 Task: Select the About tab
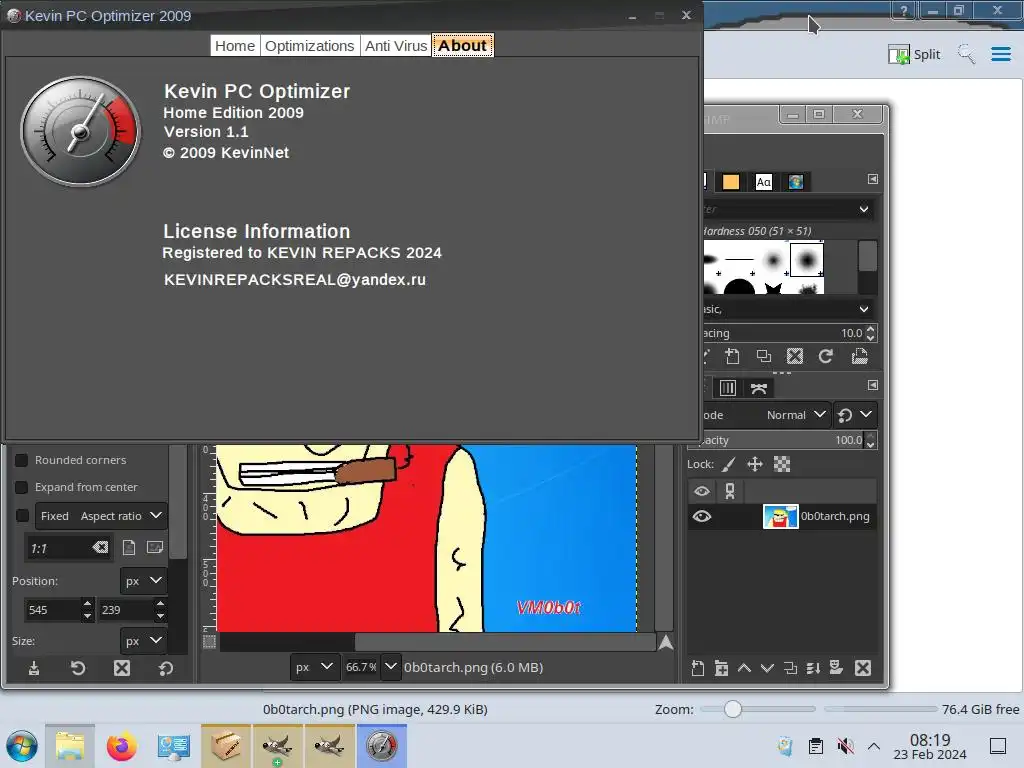[462, 46]
